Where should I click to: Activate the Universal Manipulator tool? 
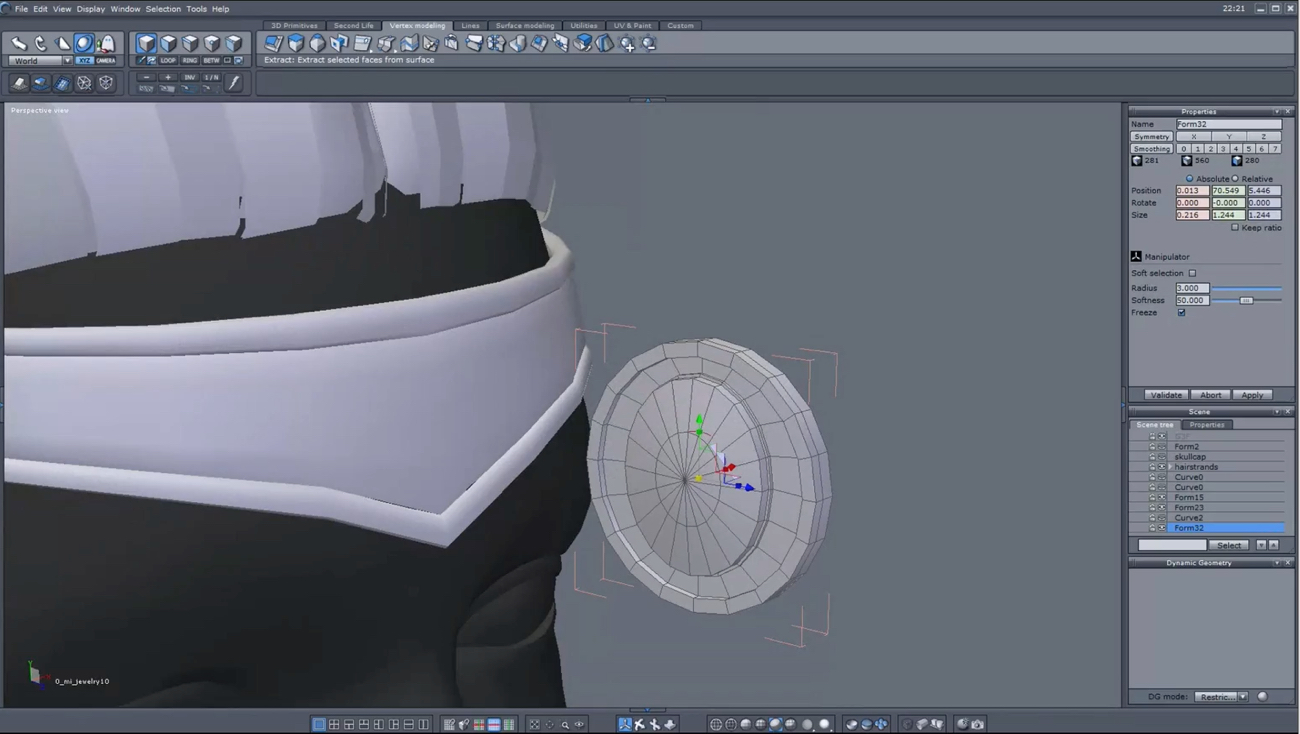(x=84, y=43)
